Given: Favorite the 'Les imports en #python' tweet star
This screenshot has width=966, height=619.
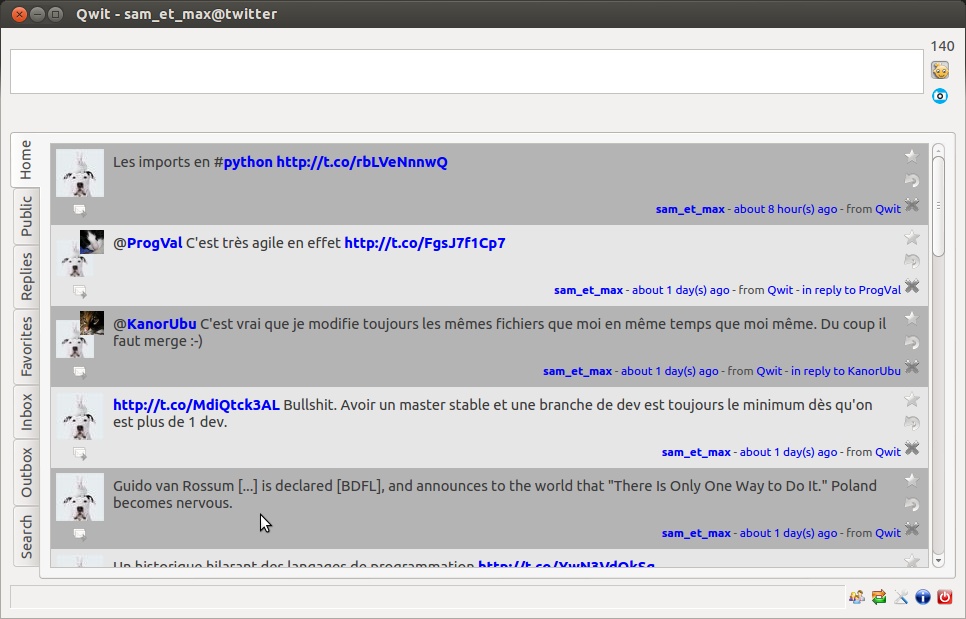Looking at the screenshot, I should [912, 156].
